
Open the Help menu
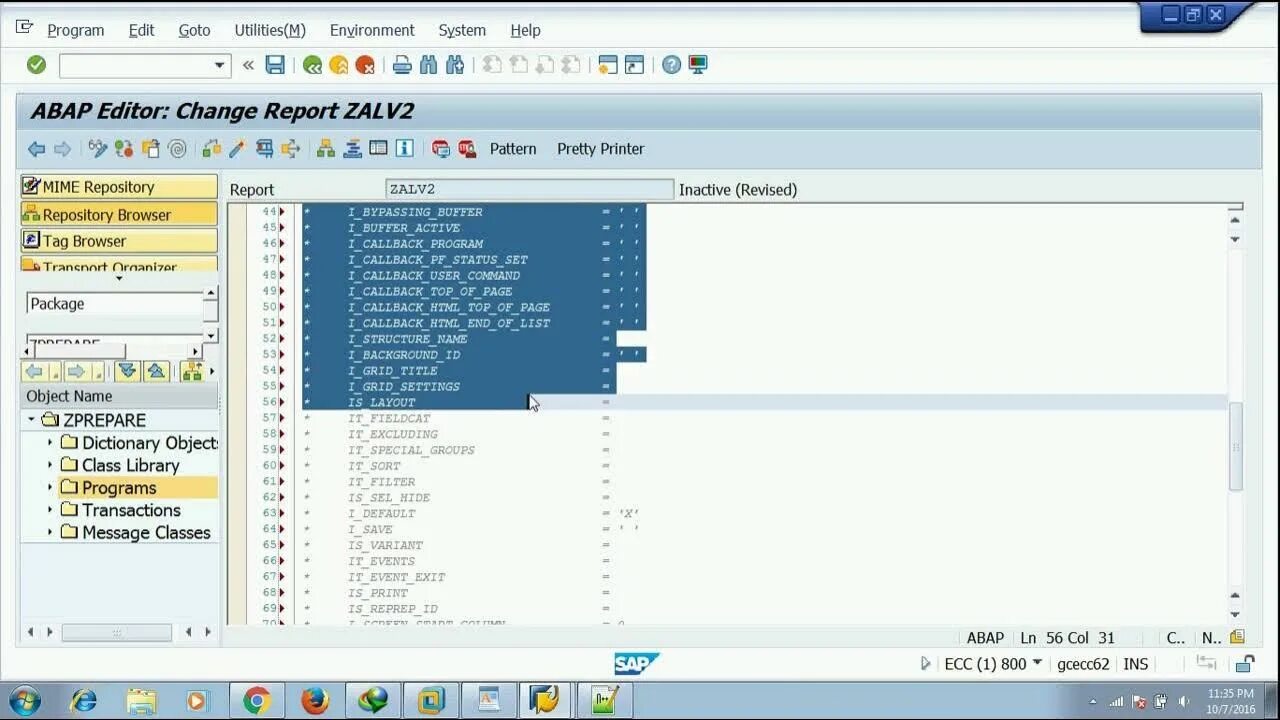pos(525,30)
